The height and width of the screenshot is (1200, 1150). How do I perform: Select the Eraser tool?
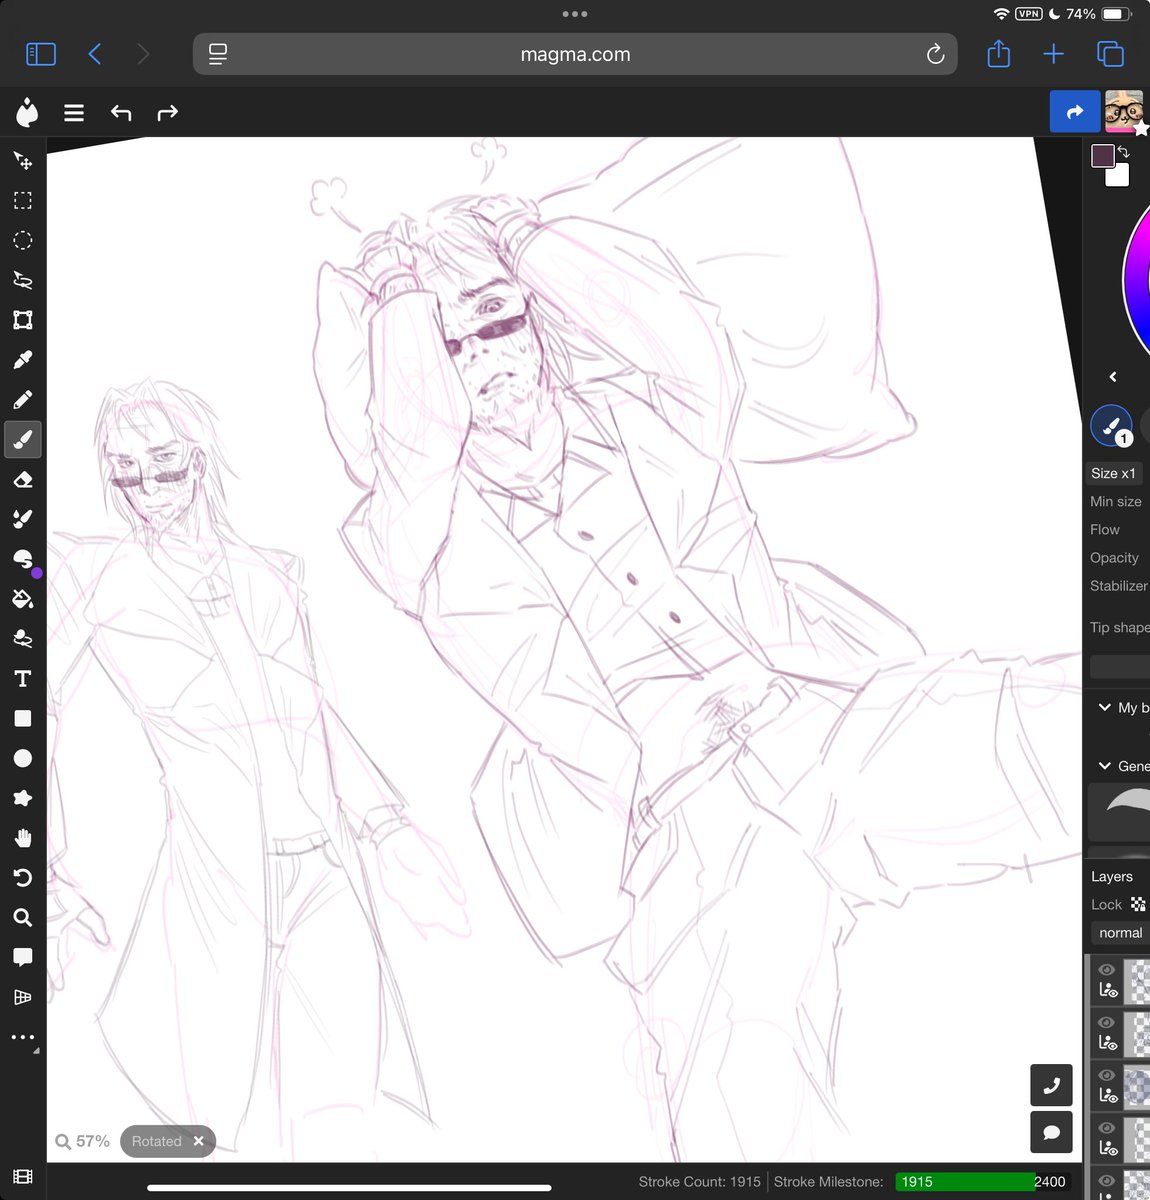tap(22, 479)
